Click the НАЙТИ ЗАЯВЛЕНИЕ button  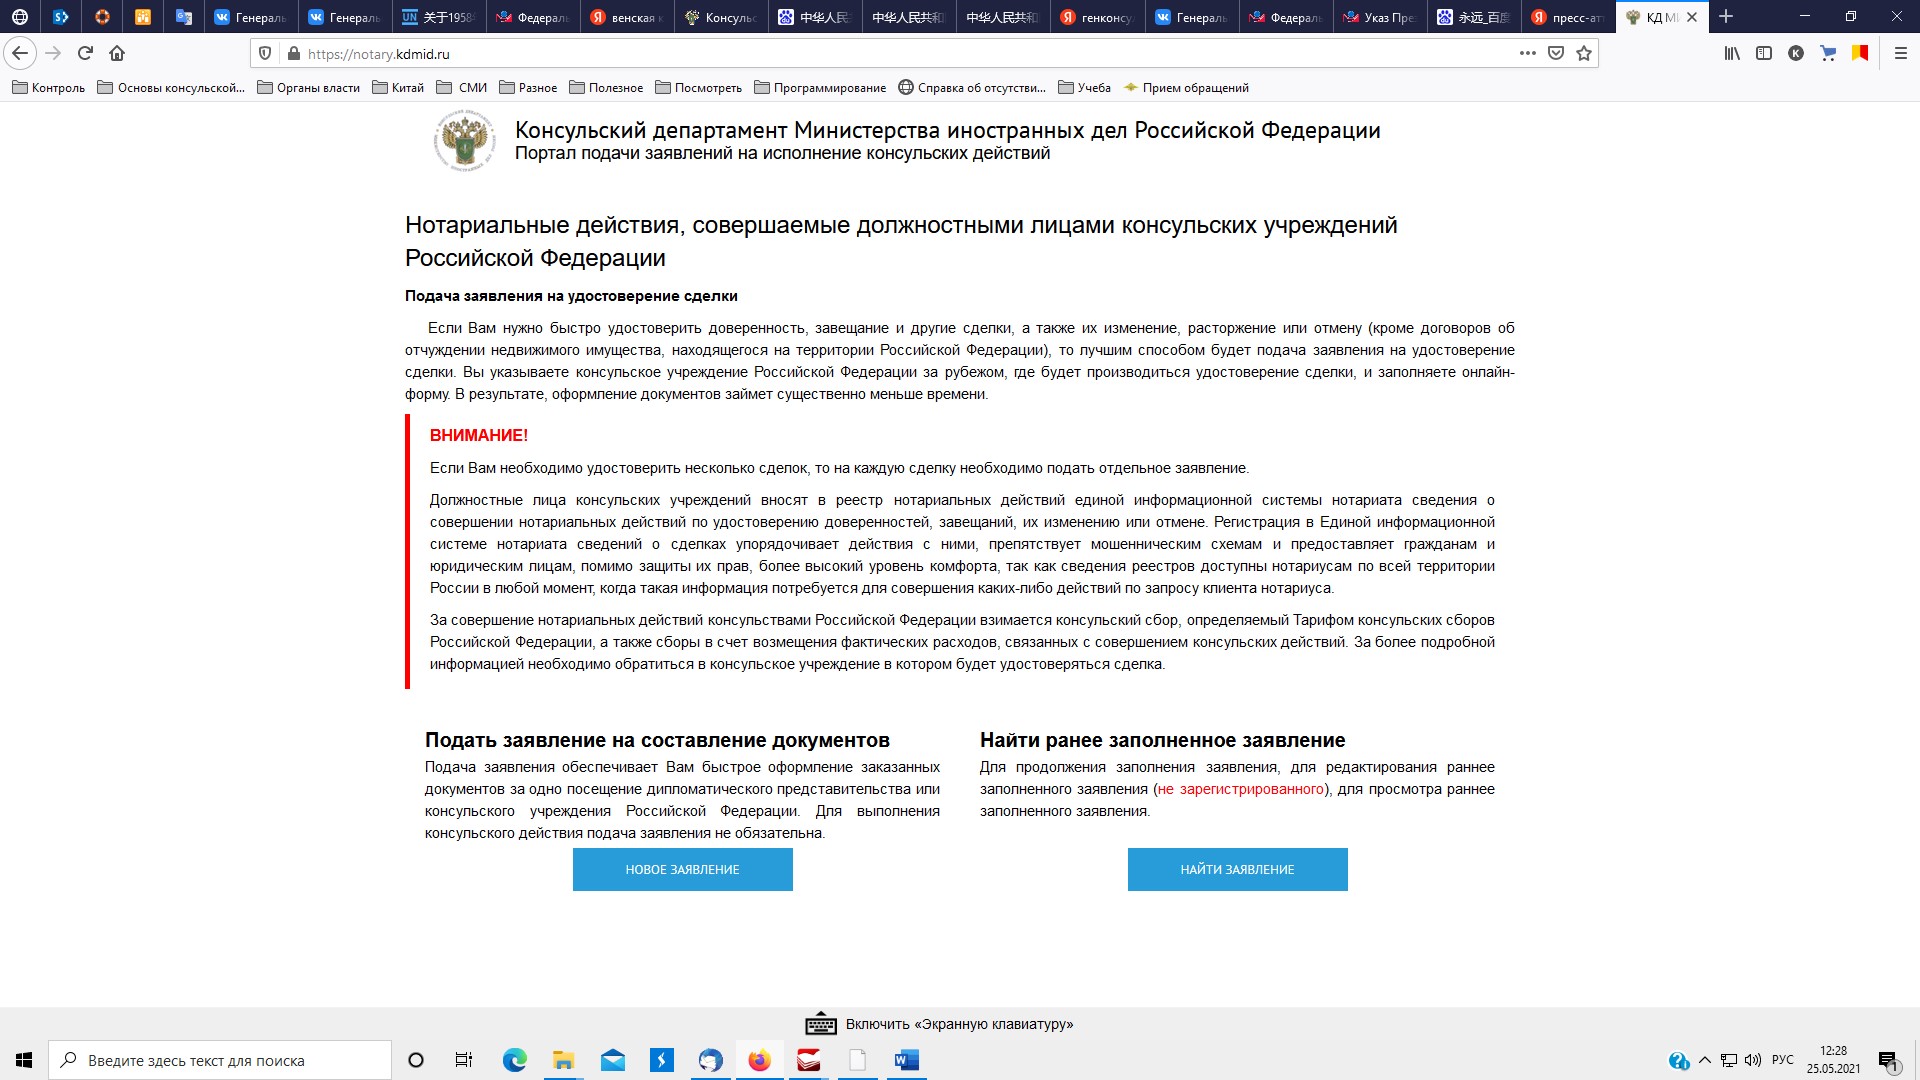(x=1238, y=870)
